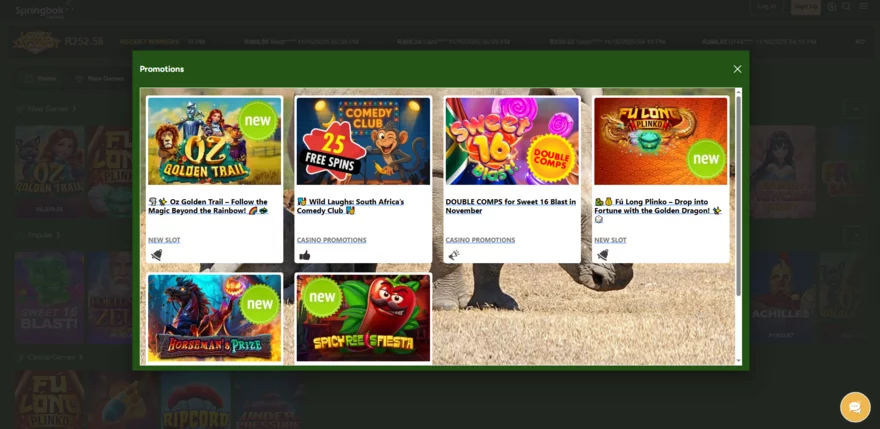
Task: Open the Comedy Club 25 free spins image
Action: click(x=363, y=141)
